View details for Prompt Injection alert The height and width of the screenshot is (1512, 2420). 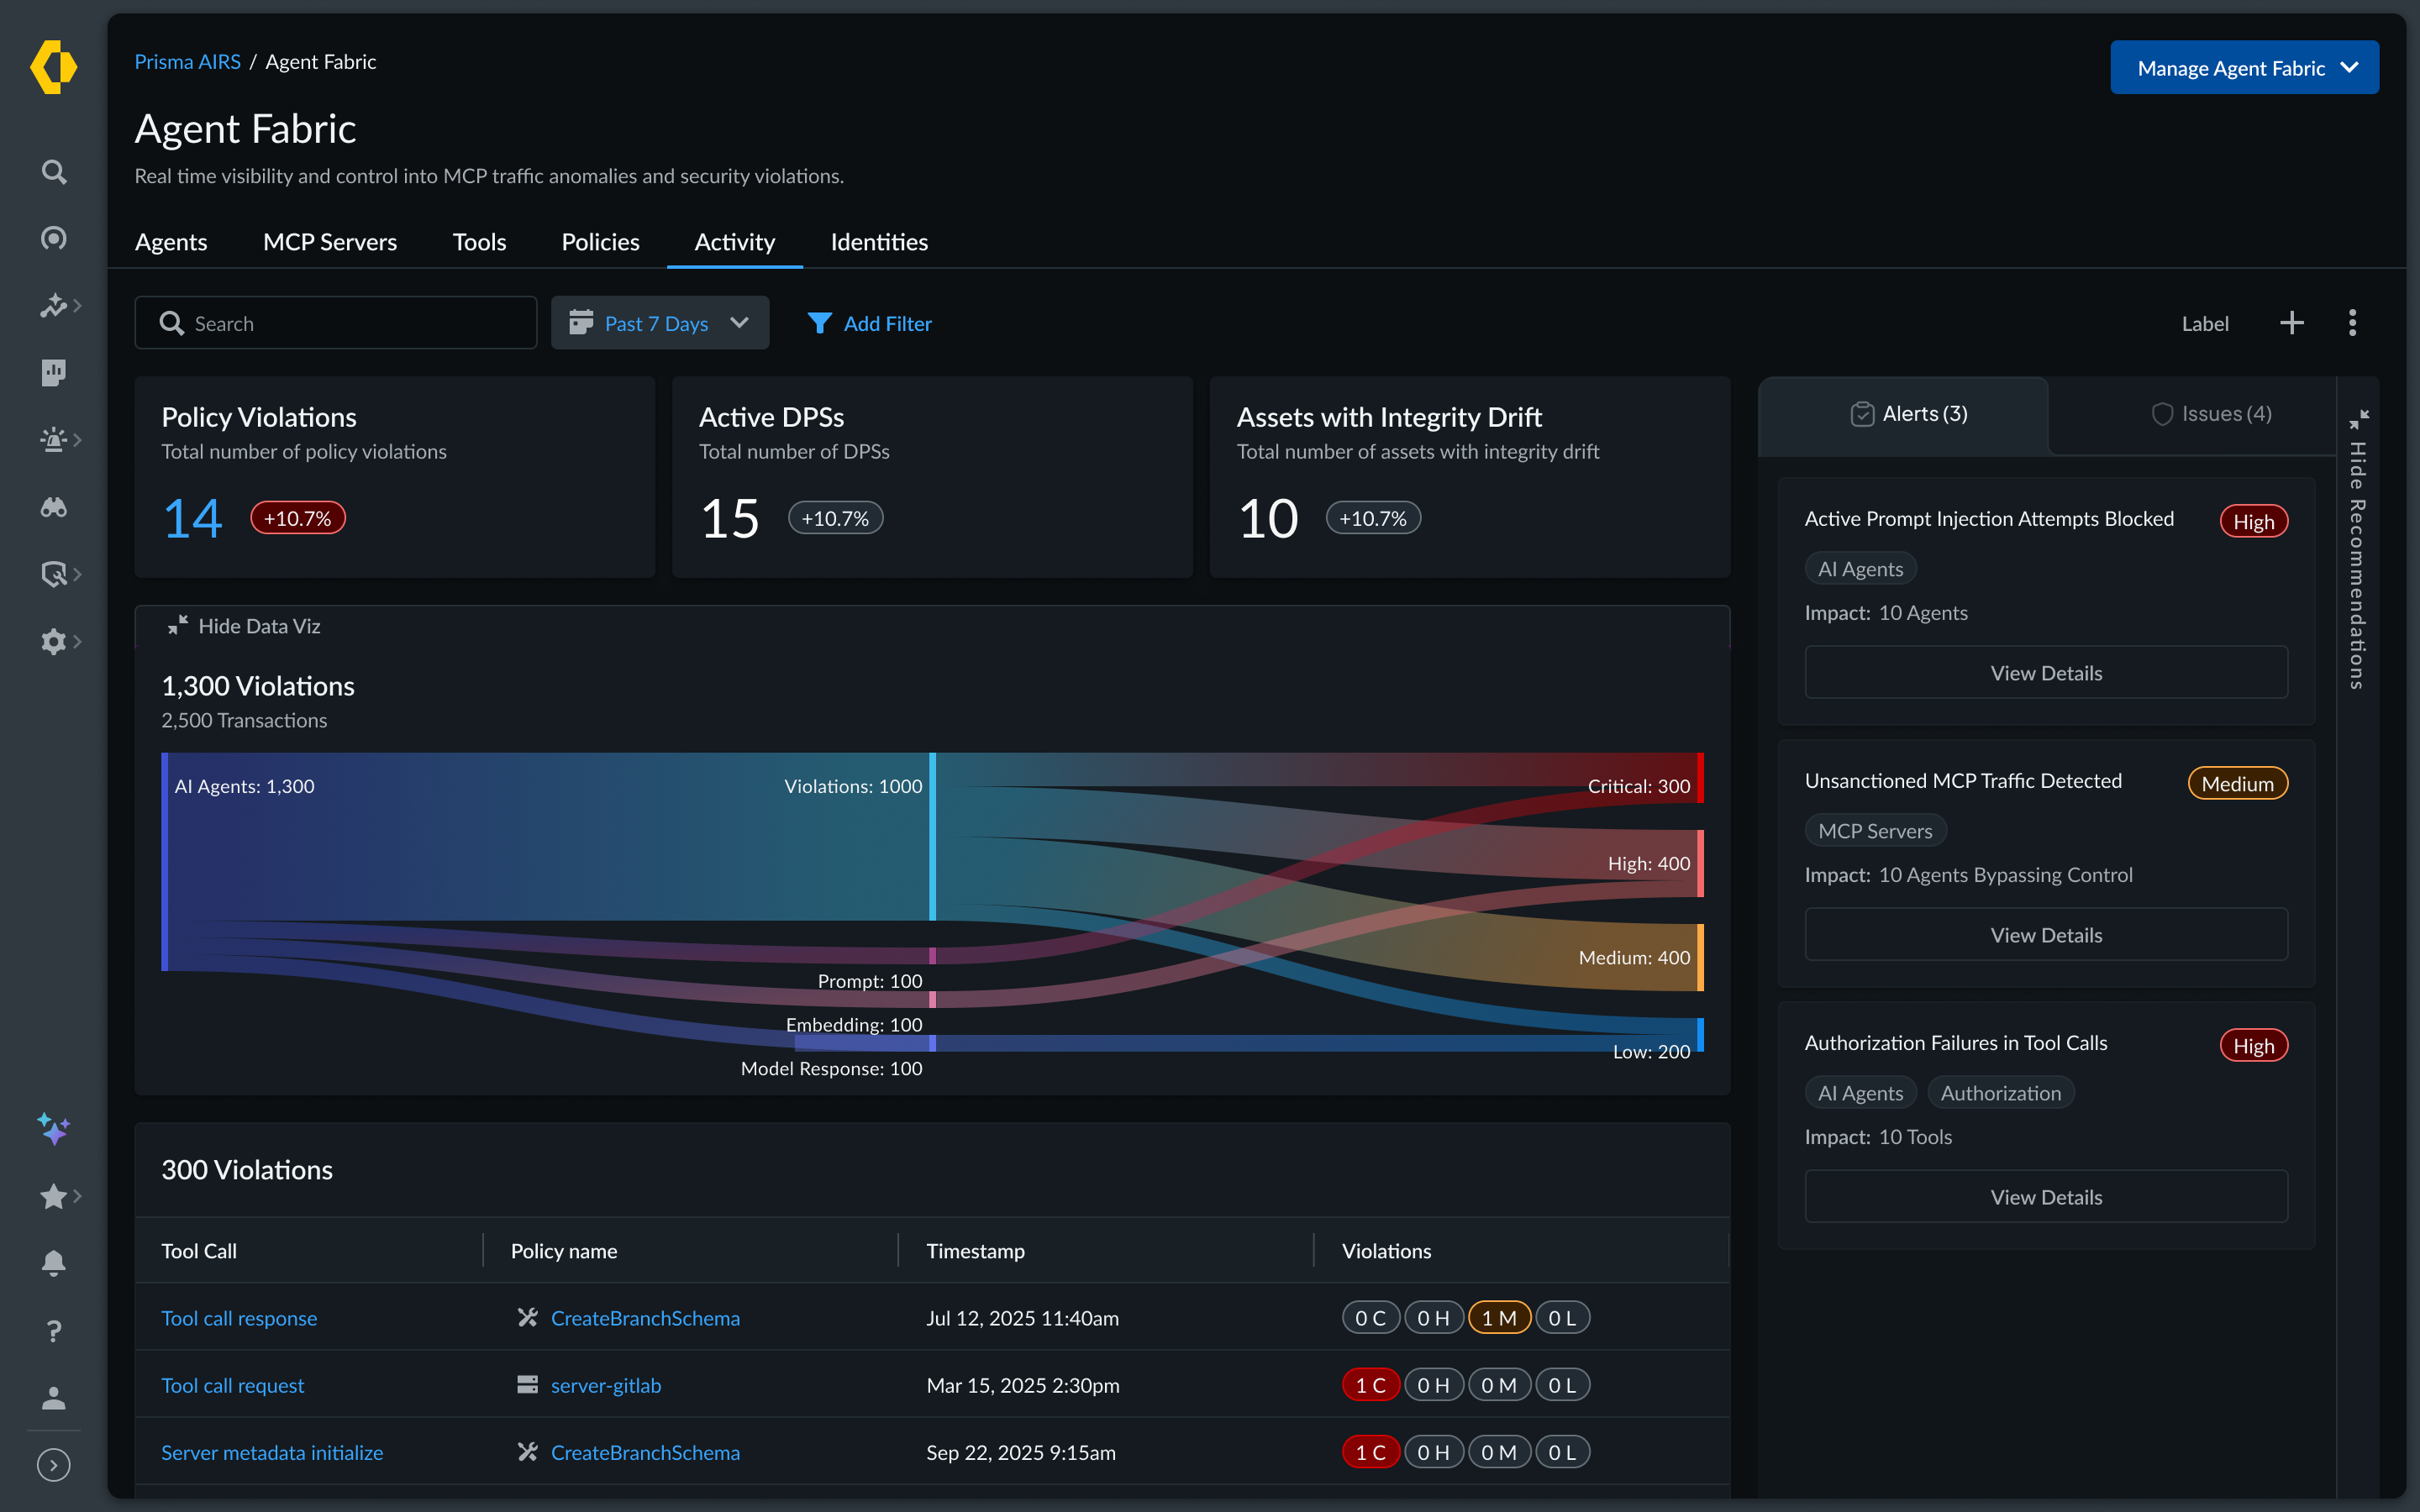[x=2046, y=673]
